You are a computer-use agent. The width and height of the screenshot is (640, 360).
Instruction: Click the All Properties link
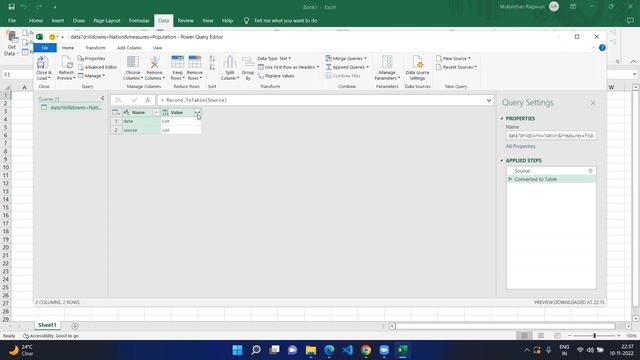coord(520,146)
